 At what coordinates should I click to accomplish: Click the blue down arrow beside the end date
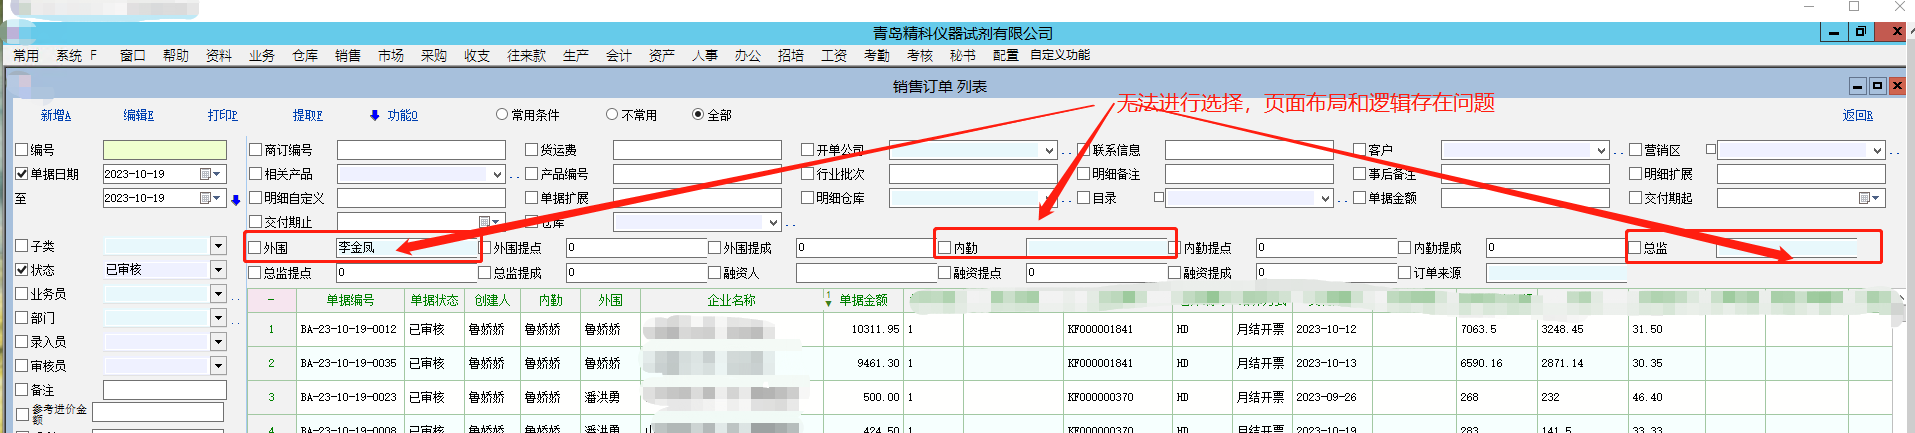[236, 199]
